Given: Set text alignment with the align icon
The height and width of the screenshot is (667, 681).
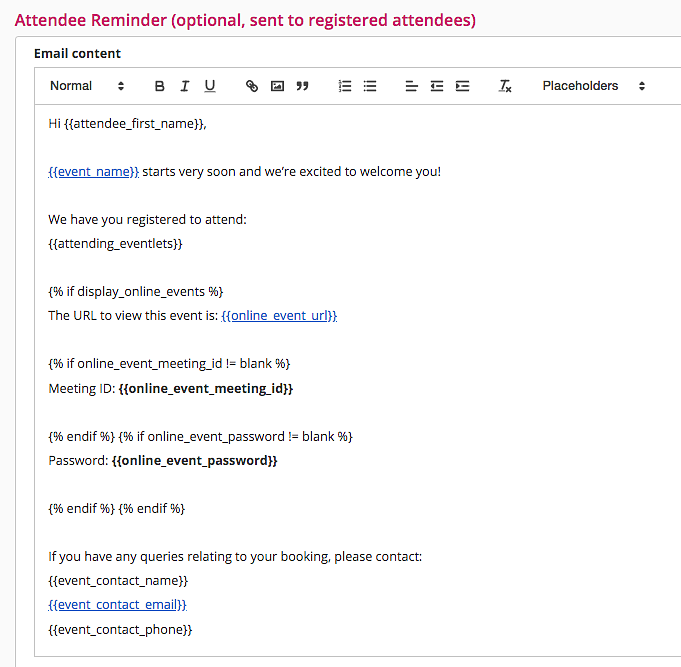Looking at the screenshot, I should (411, 86).
